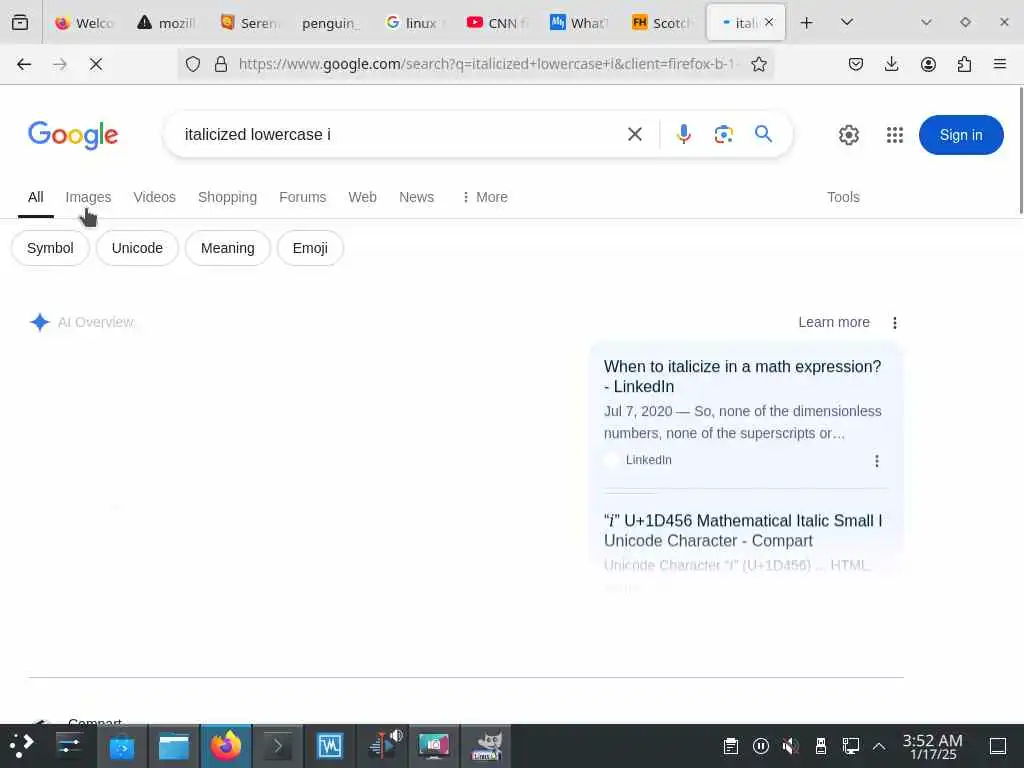Select the All results tab

coord(36,197)
